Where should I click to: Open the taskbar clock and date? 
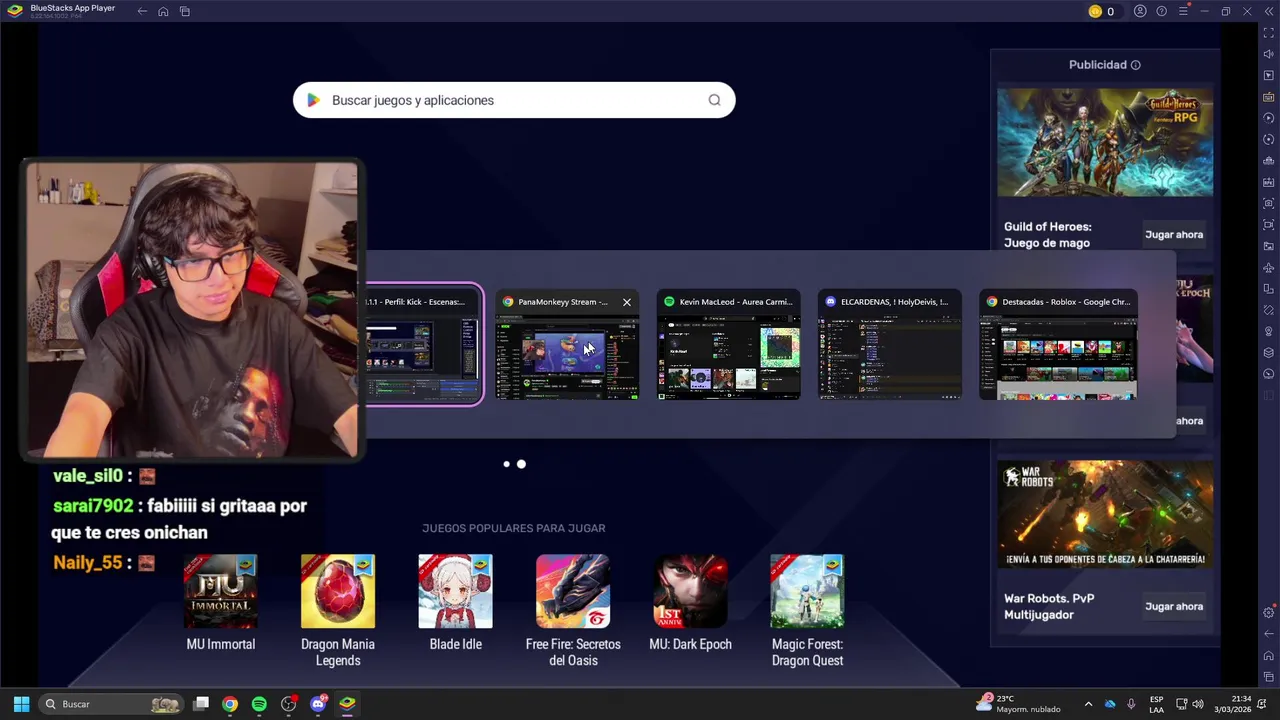coord(1232,704)
